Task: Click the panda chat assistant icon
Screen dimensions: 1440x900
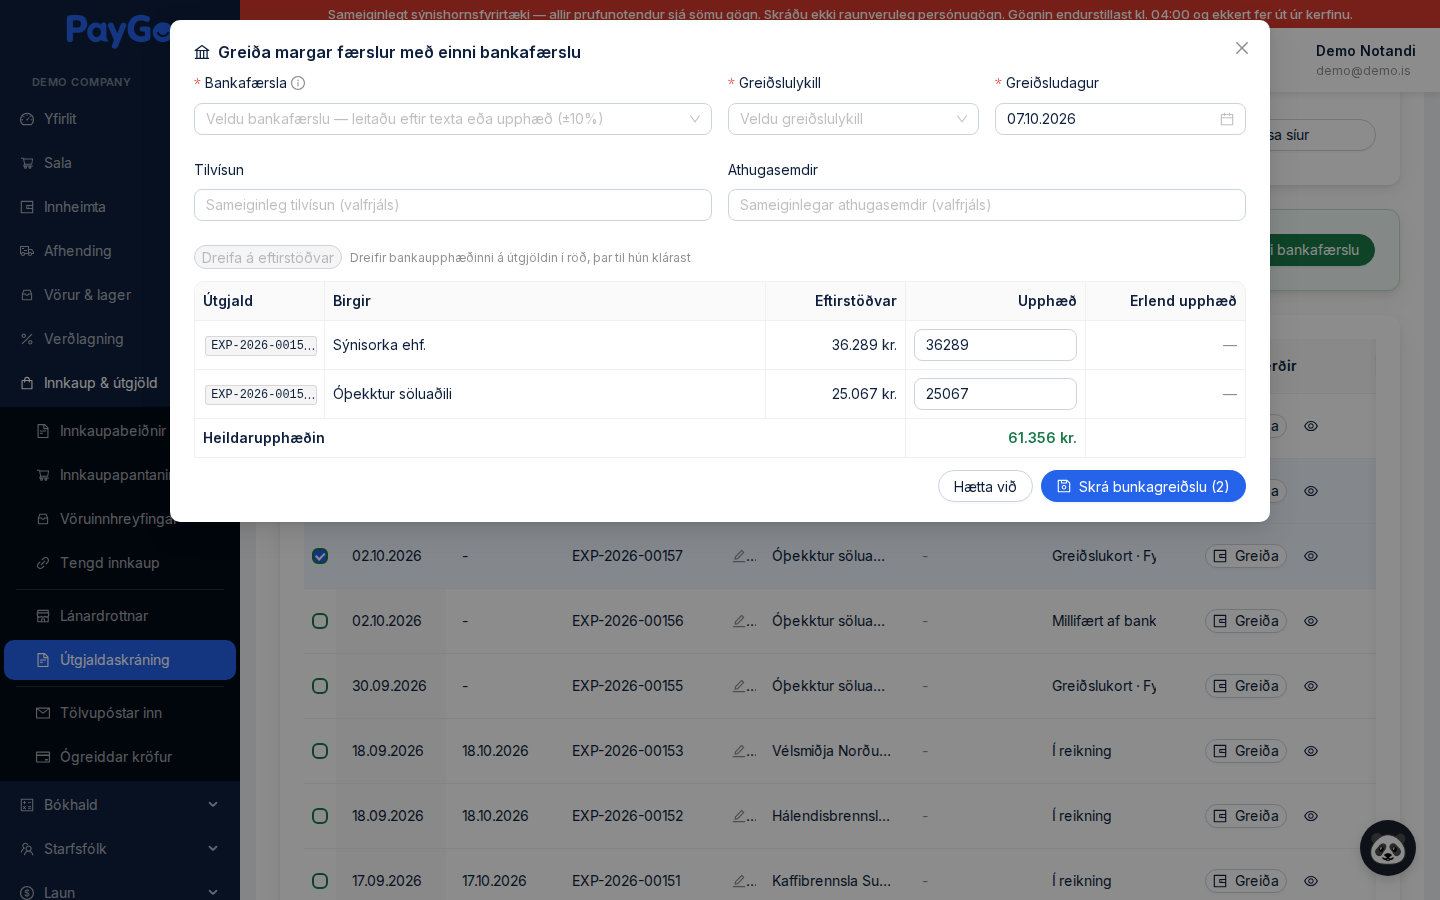Action: coord(1388,848)
